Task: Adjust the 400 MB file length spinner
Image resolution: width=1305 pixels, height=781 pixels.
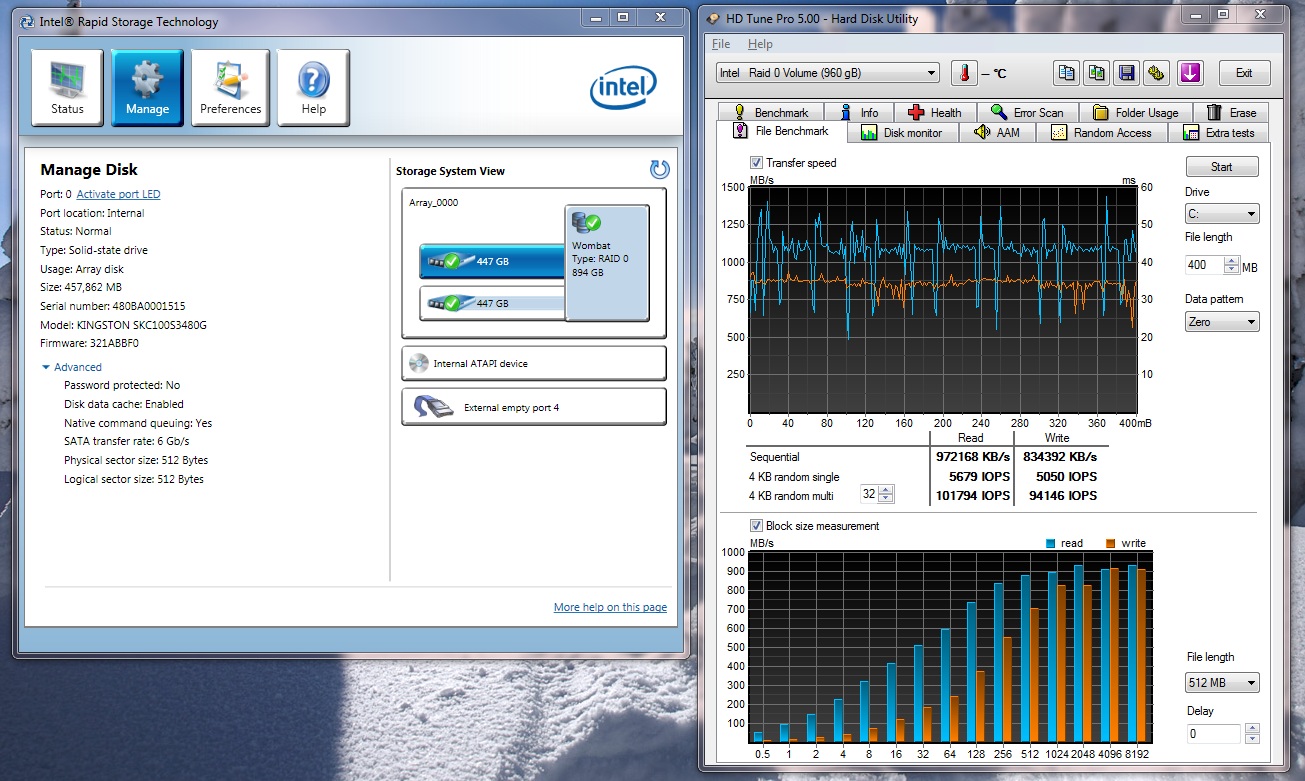Action: tap(1230, 265)
